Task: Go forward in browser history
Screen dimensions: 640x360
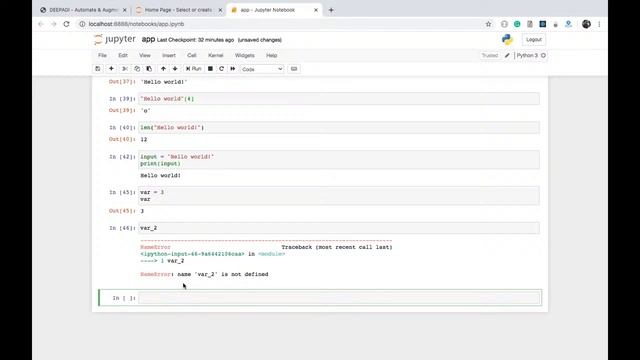Action: pyautogui.click(x=53, y=24)
